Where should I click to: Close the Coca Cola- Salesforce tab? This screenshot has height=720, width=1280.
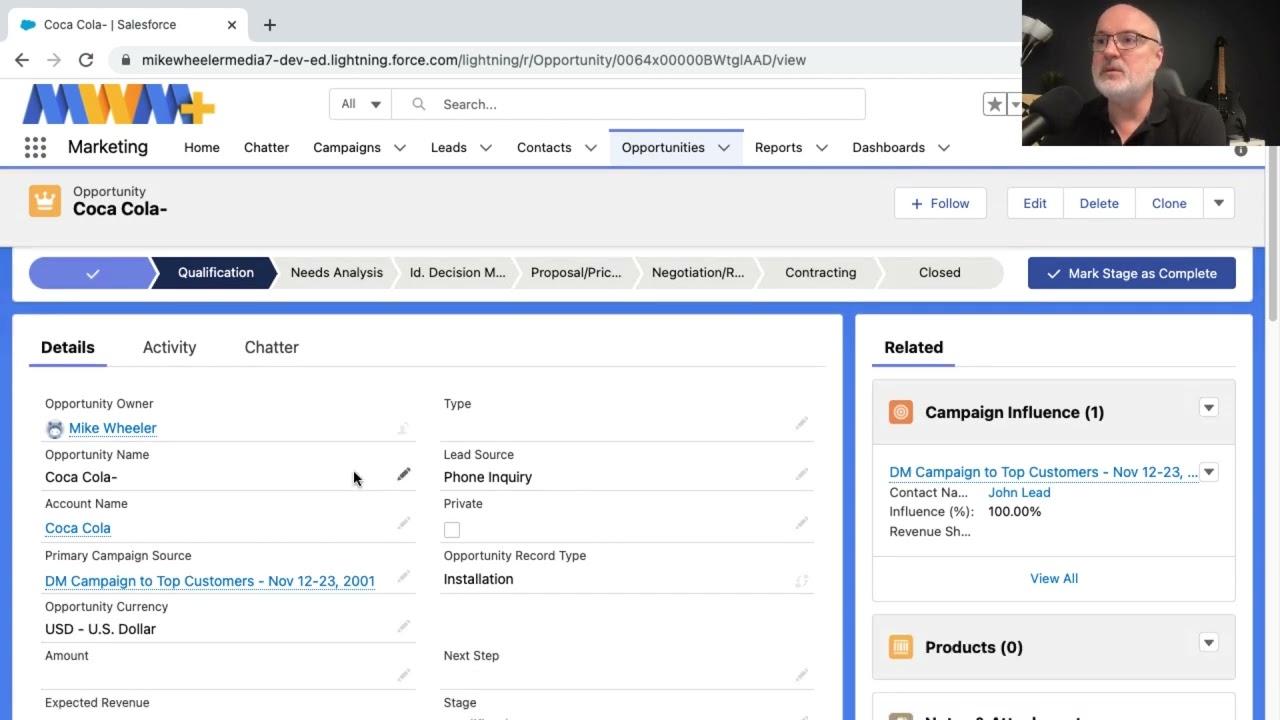(x=232, y=24)
